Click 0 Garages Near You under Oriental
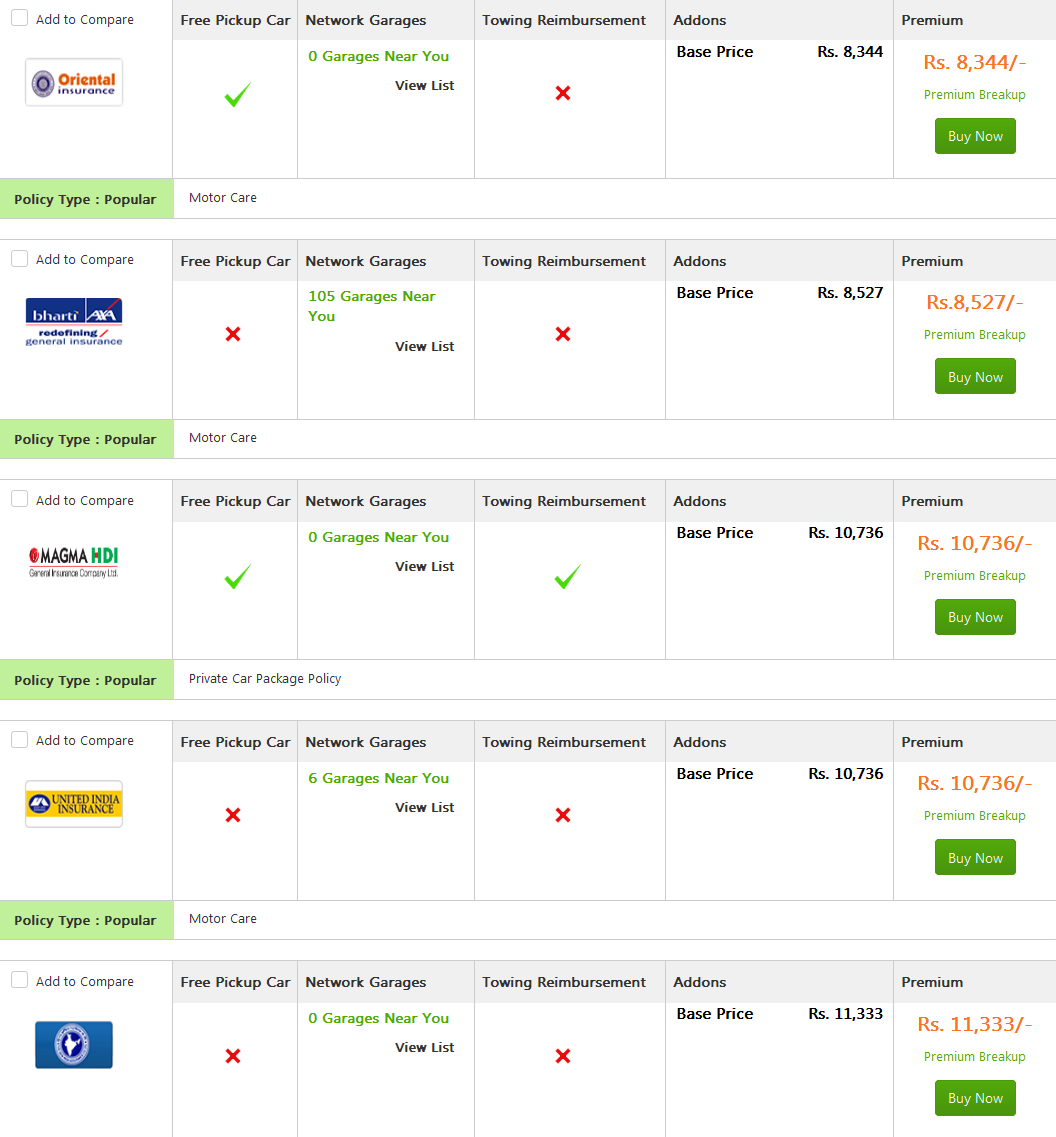 (379, 57)
